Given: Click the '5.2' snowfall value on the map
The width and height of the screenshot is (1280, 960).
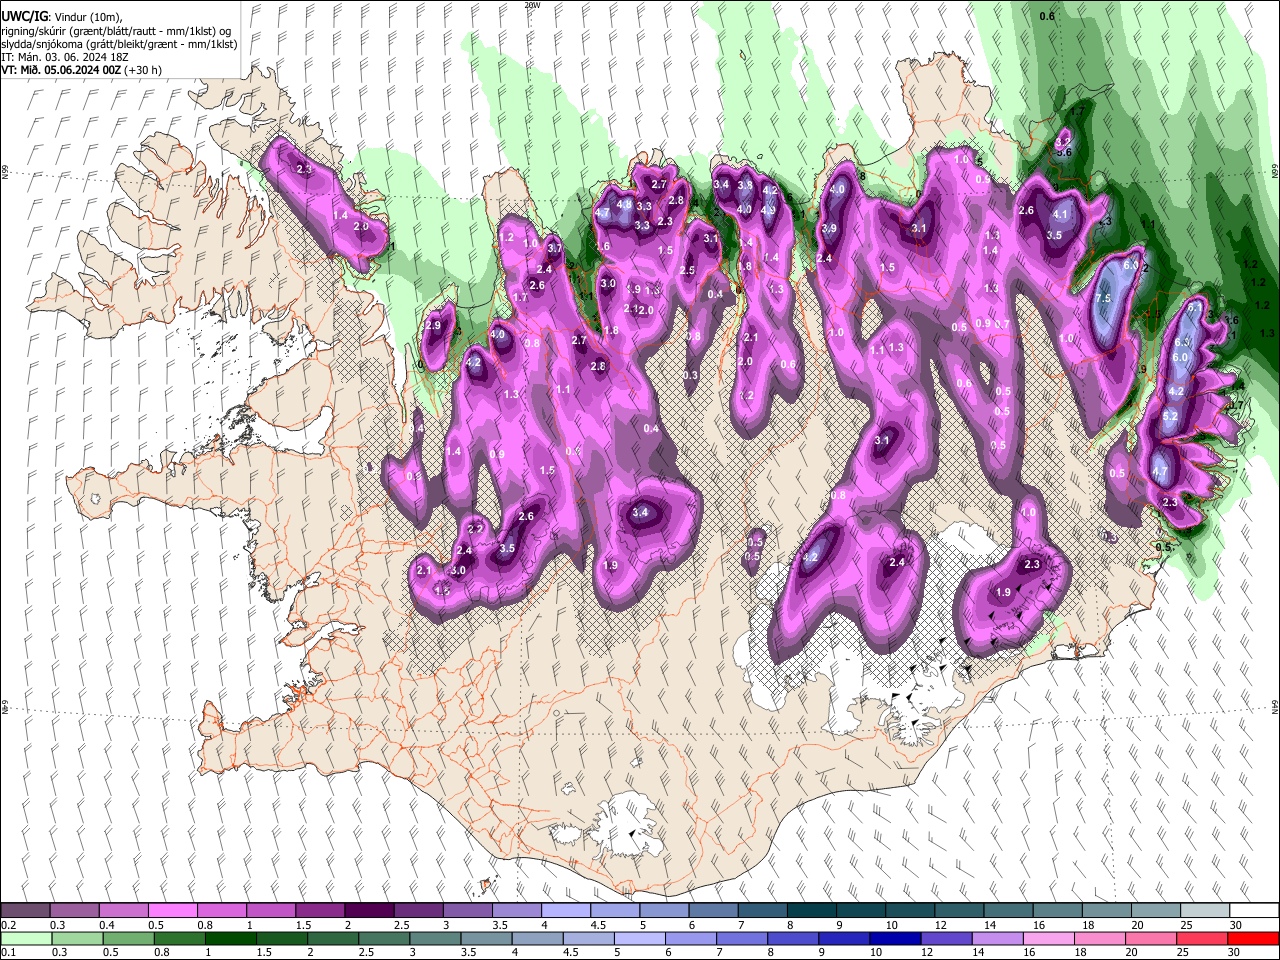Looking at the screenshot, I should pos(1171,416).
